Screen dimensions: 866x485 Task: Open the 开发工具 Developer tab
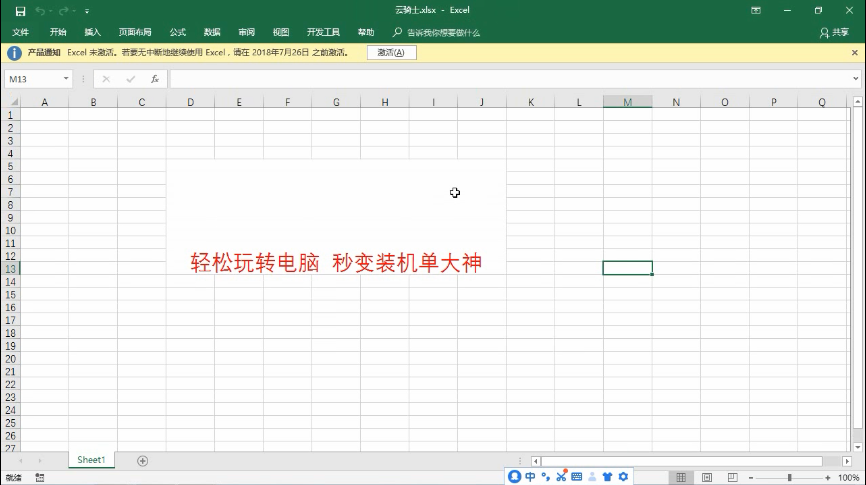tap(323, 33)
